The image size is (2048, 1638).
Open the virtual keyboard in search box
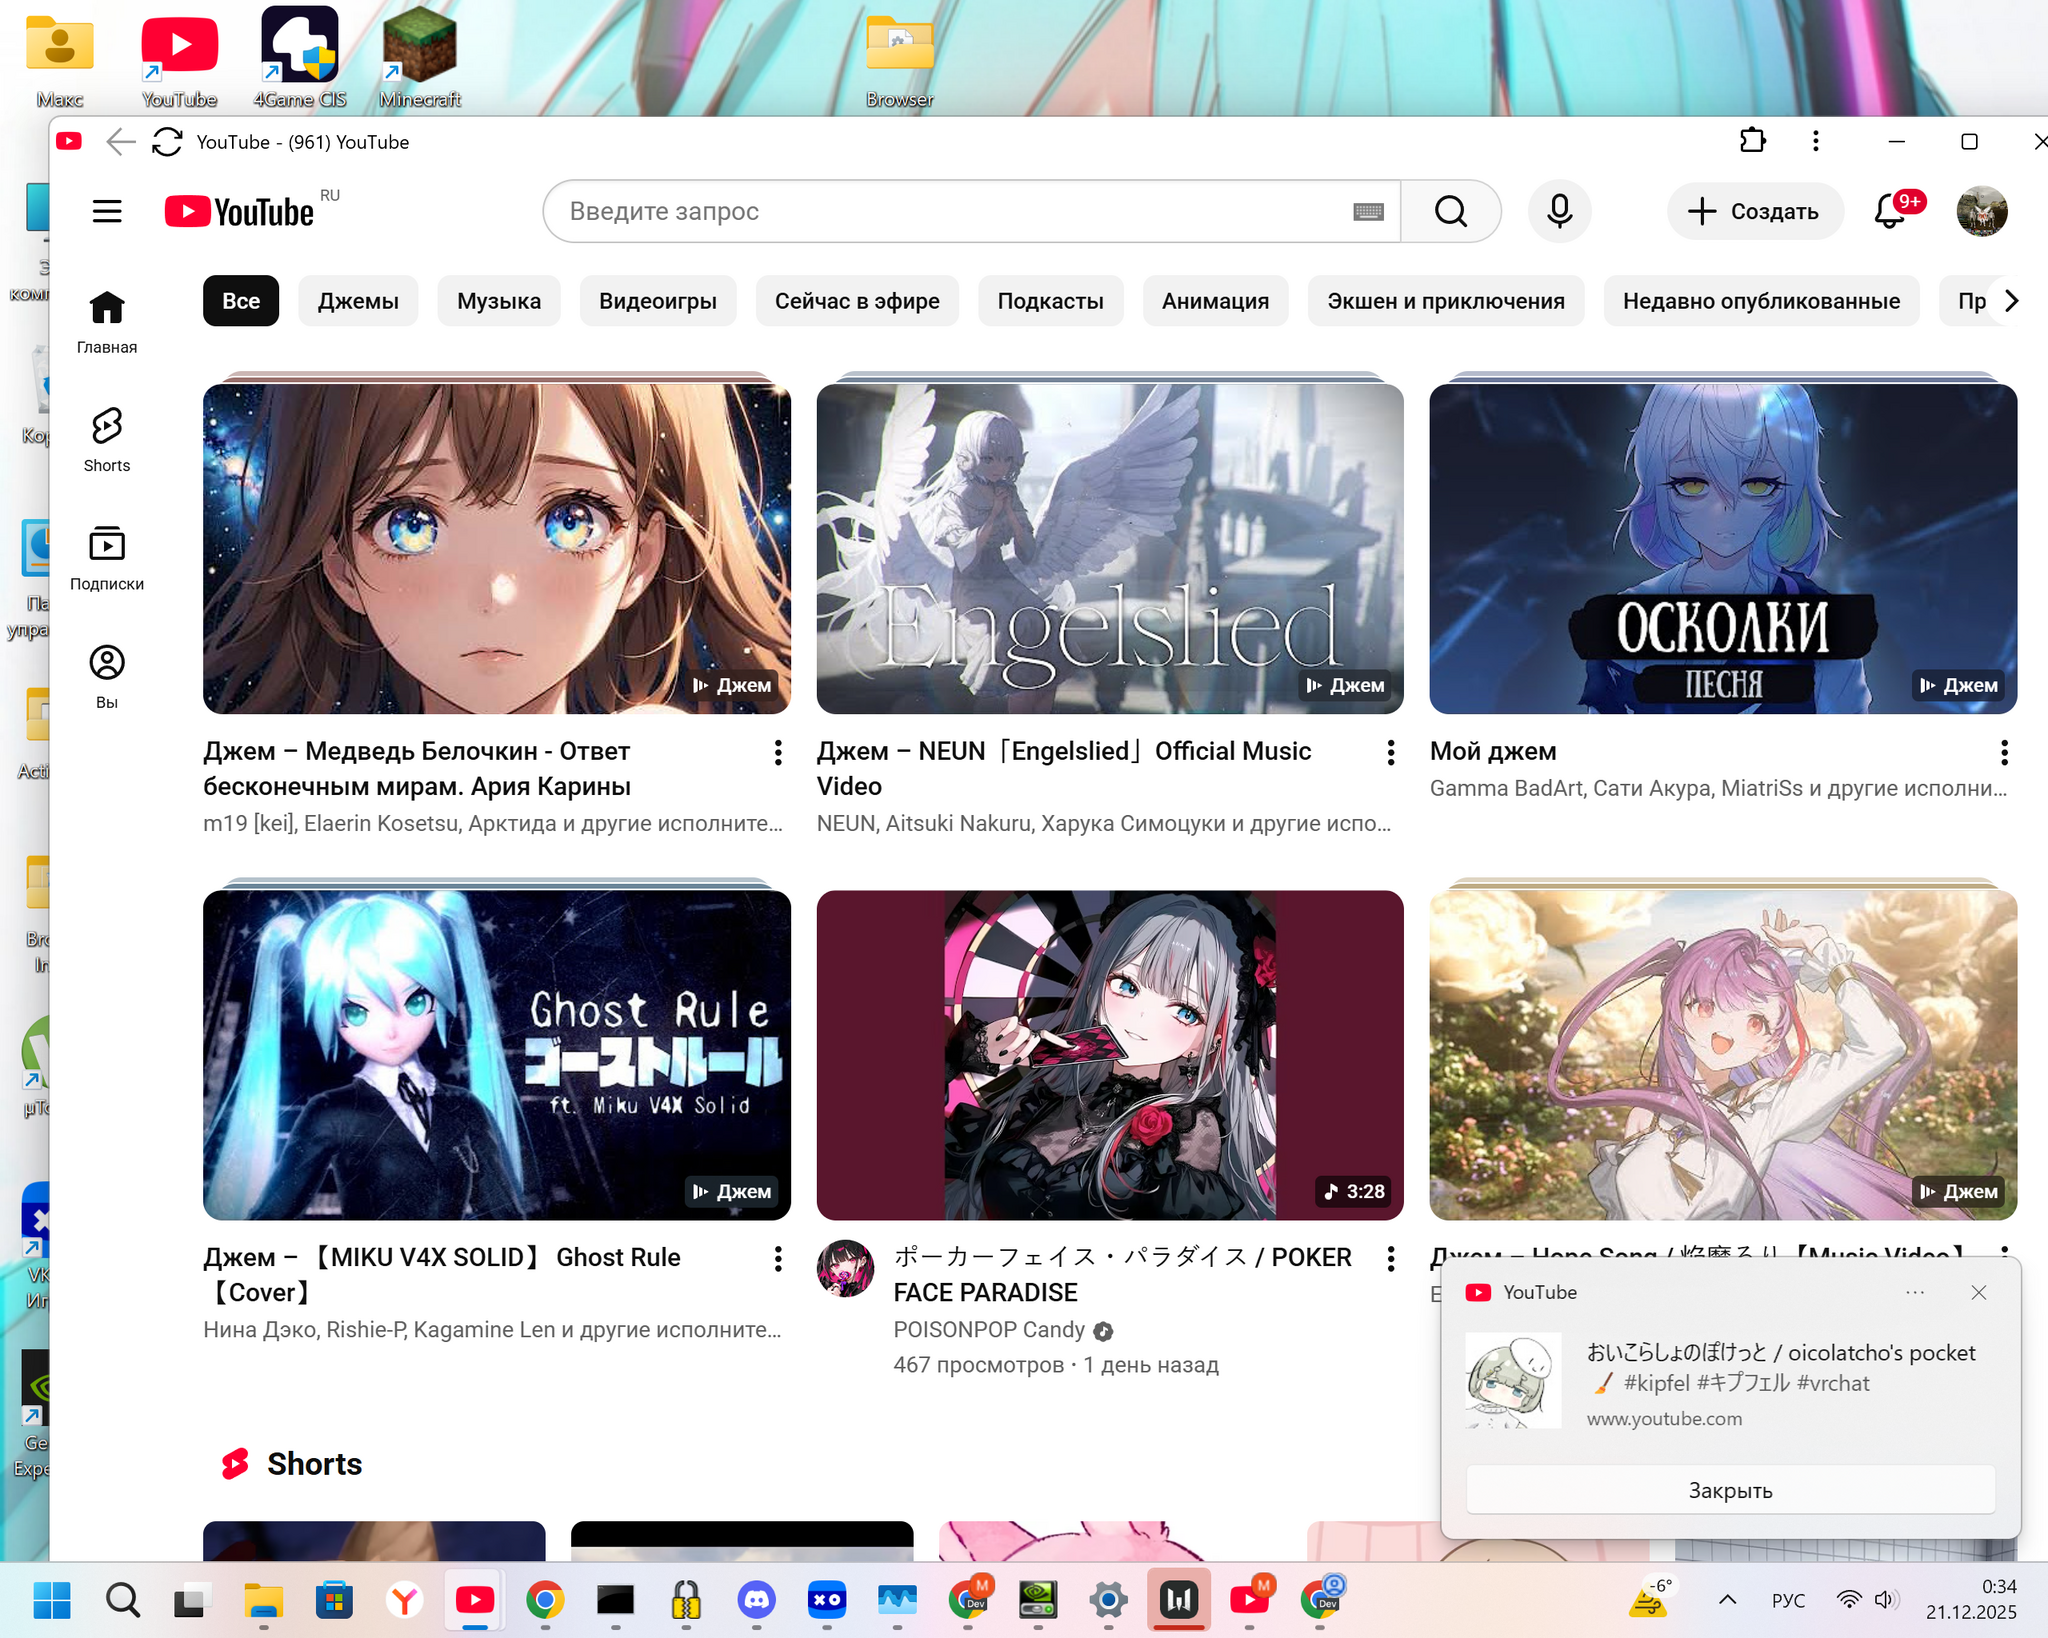pyautogui.click(x=1368, y=212)
